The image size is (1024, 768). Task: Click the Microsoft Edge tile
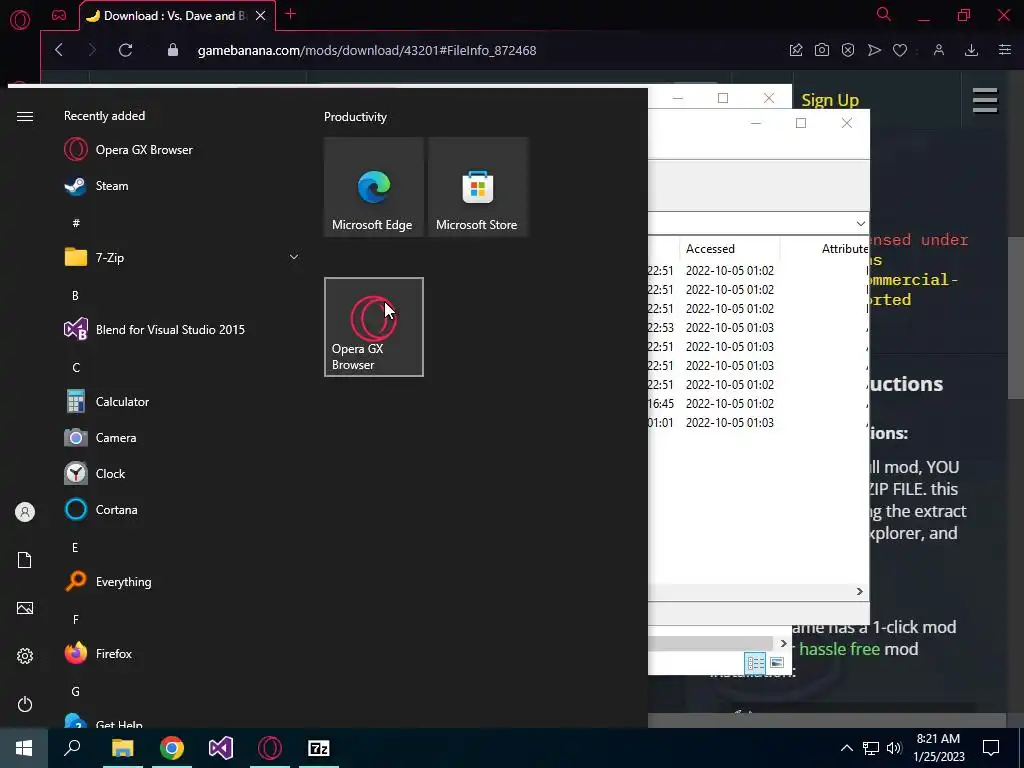tap(374, 187)
